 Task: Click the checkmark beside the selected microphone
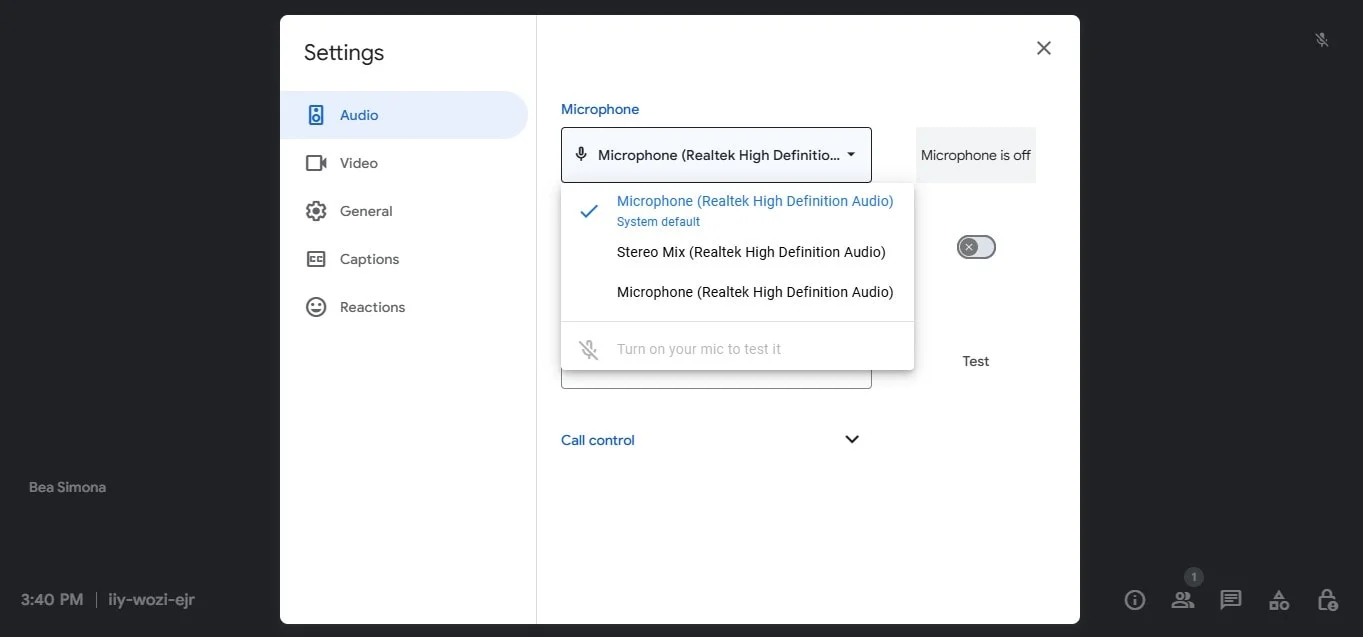pos(589,211)
